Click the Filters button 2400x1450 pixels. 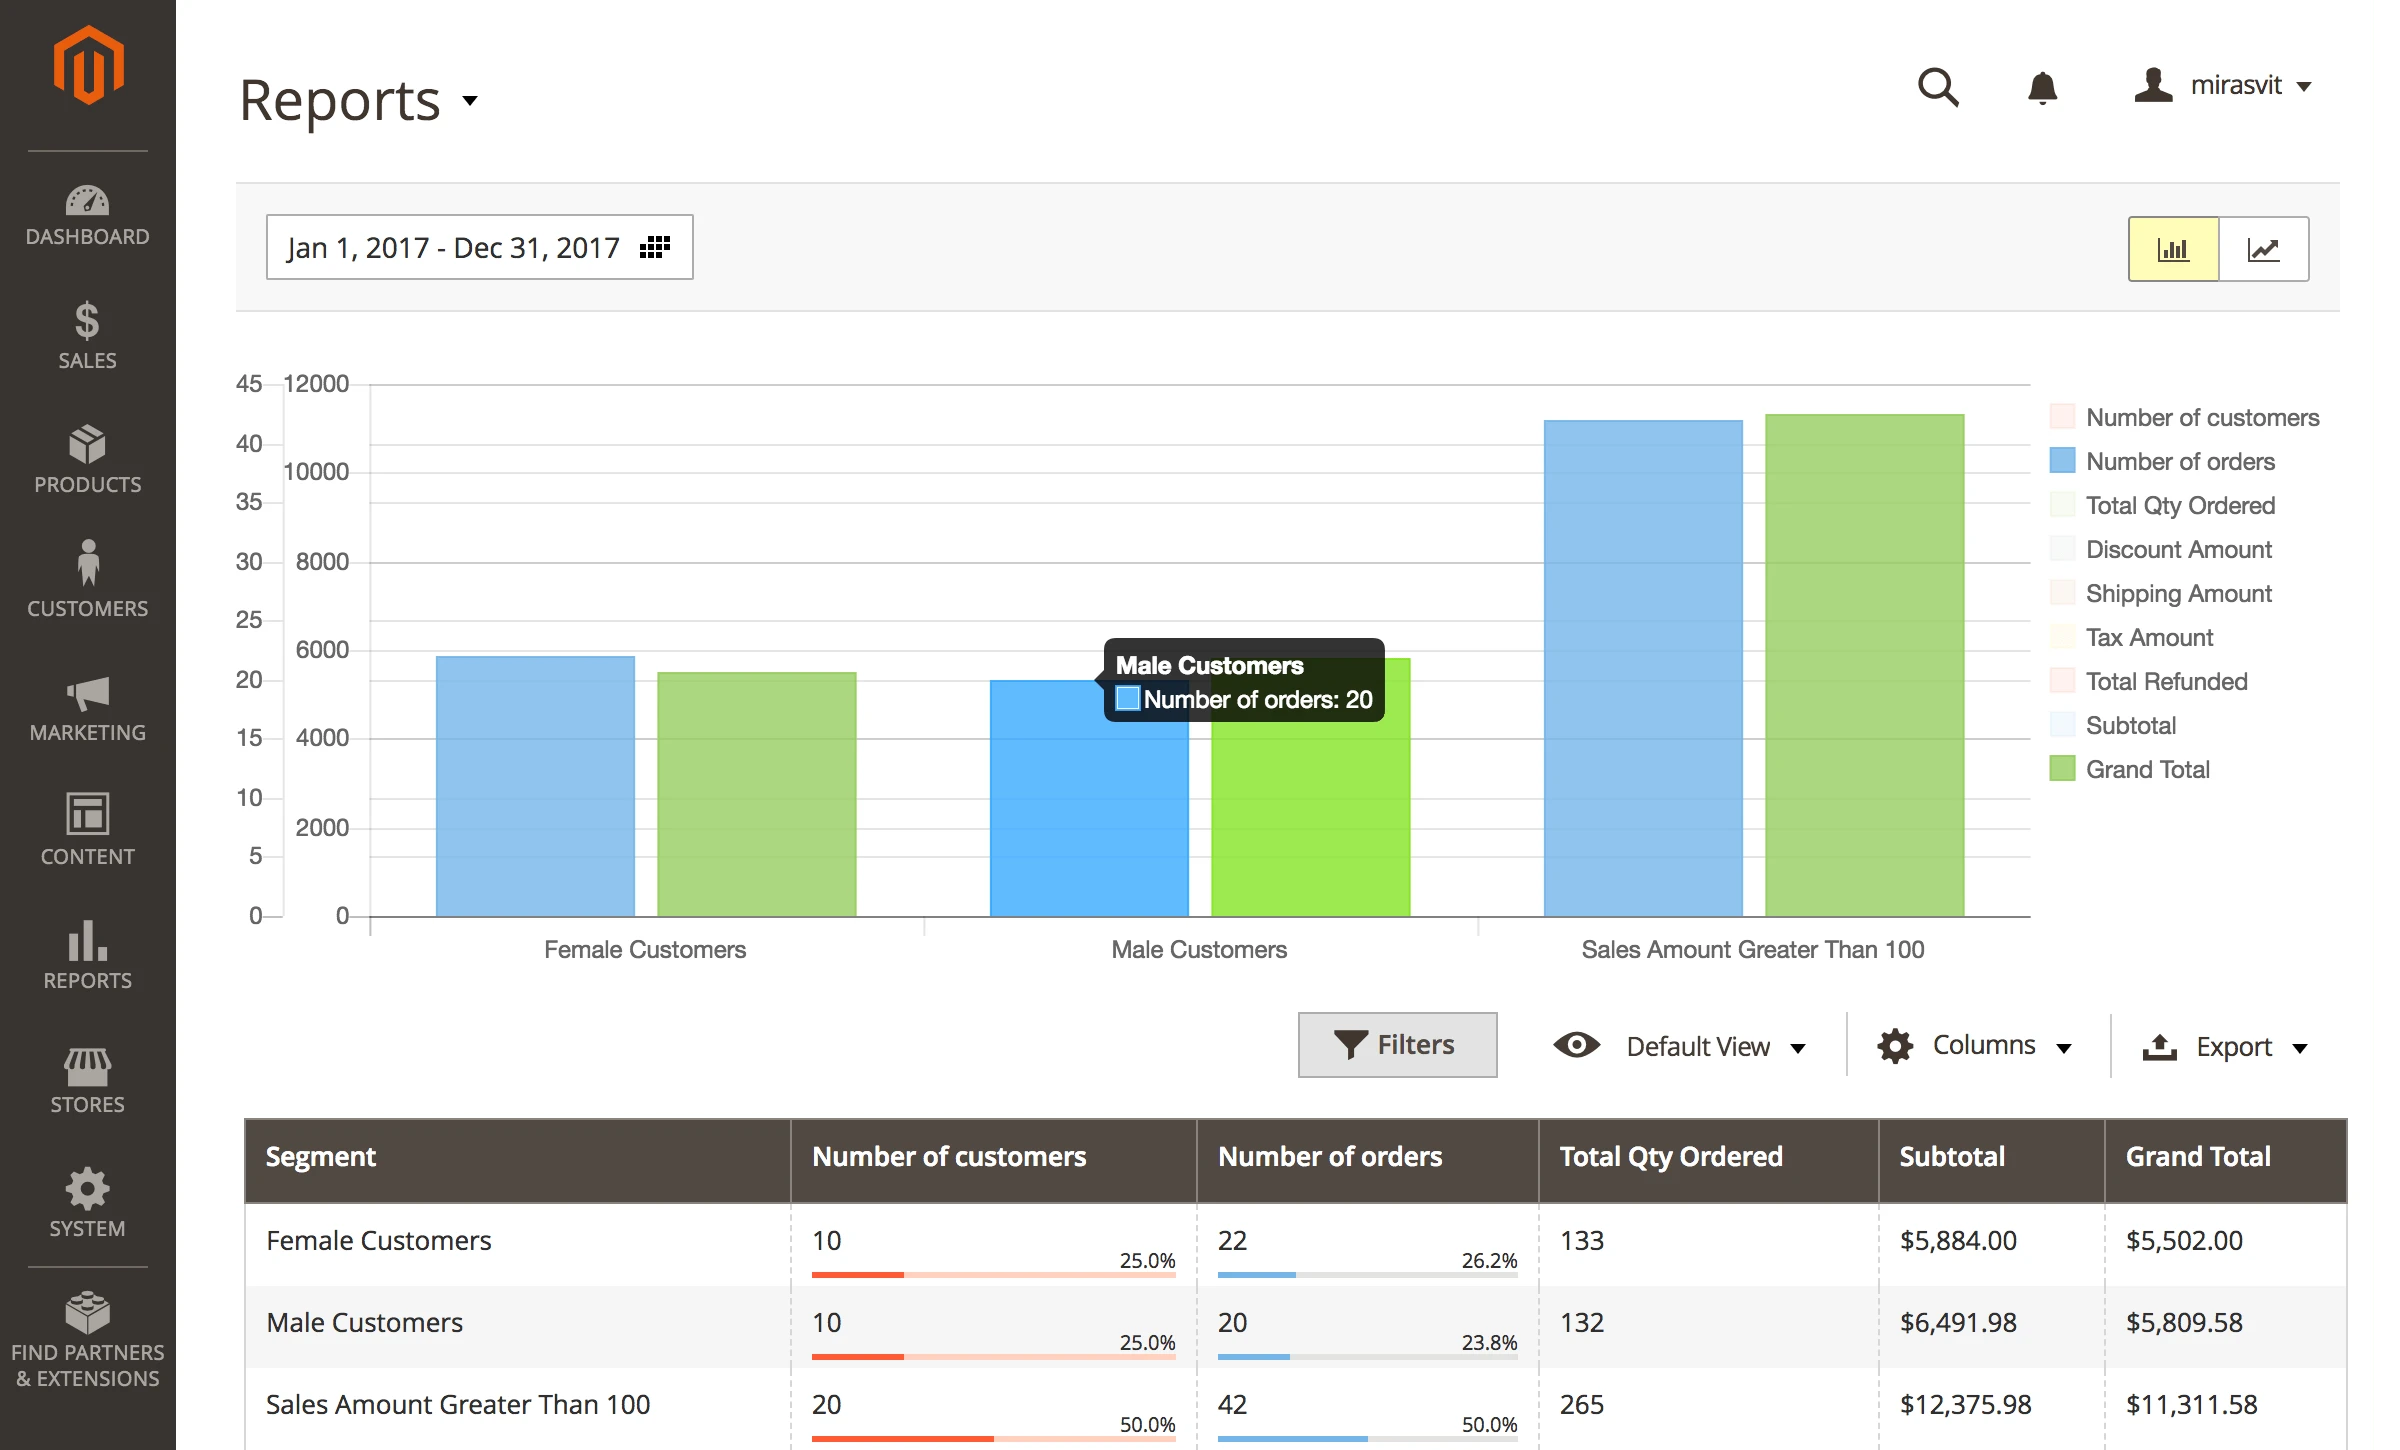click(x=1397, y=1045)
